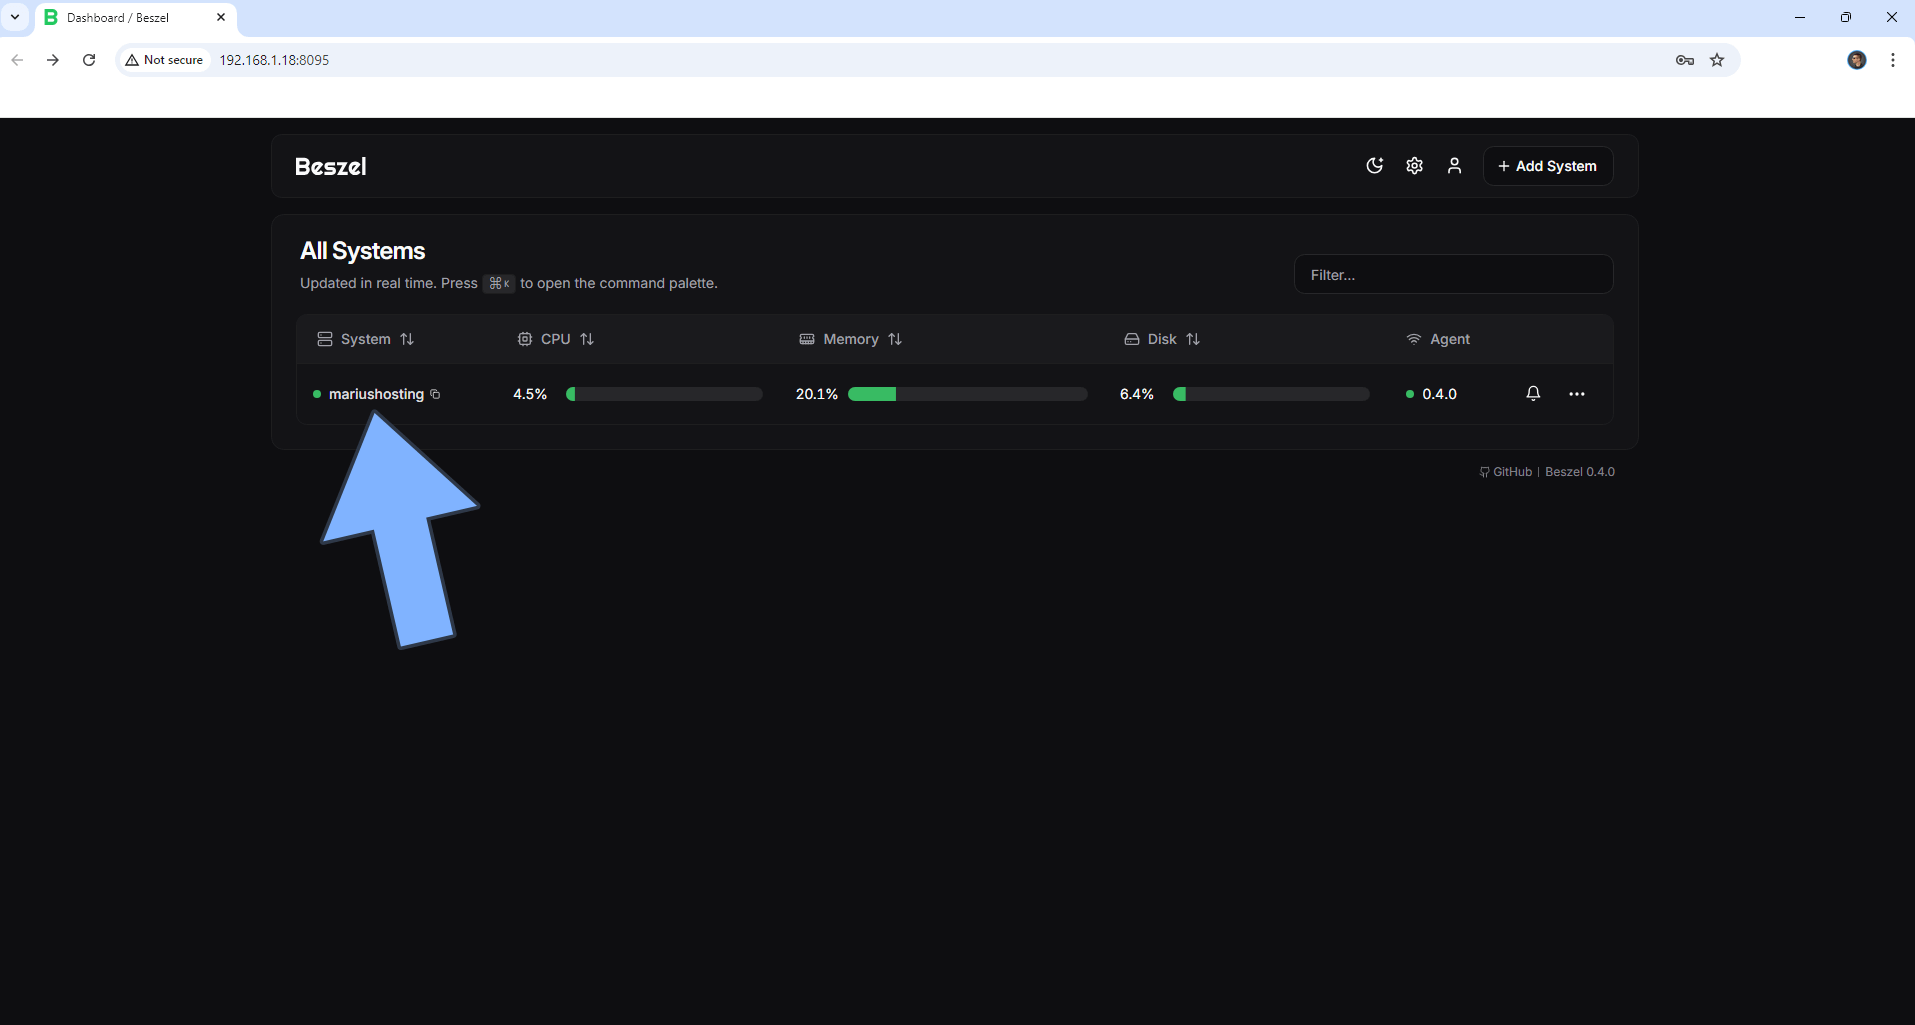Click the All Systems heading
This screenshot has height=1025, width=1915.
(x=363, y=251)
